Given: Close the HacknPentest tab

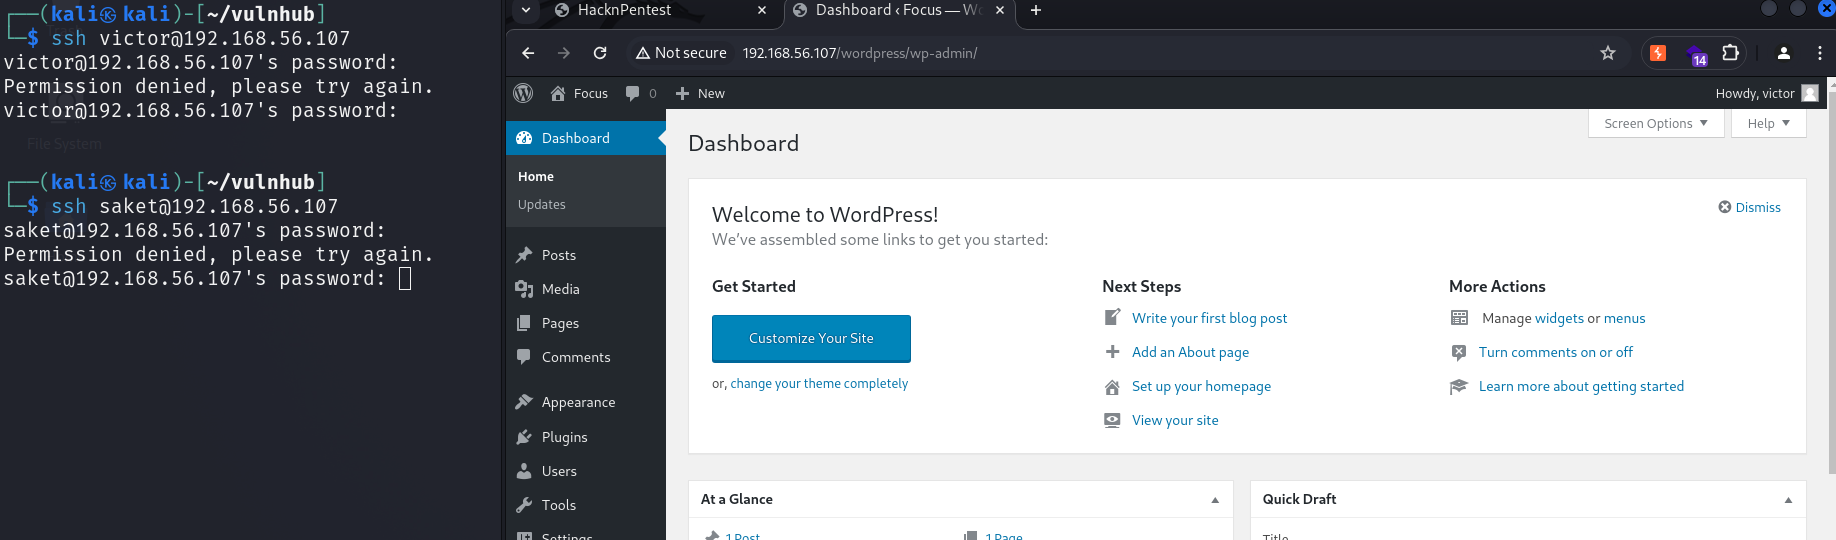Looking at the screenshot, I should (762, 10).
